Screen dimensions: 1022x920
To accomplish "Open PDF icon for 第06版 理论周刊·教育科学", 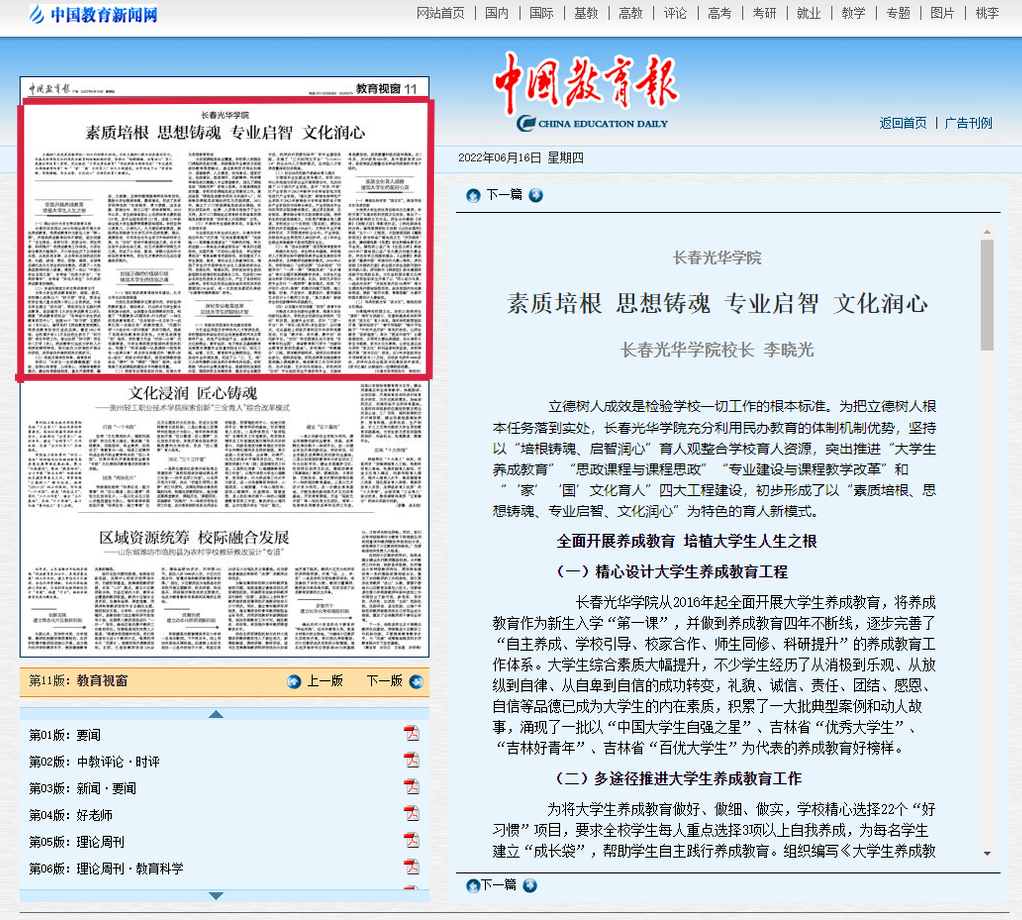I will click(411, 867).
